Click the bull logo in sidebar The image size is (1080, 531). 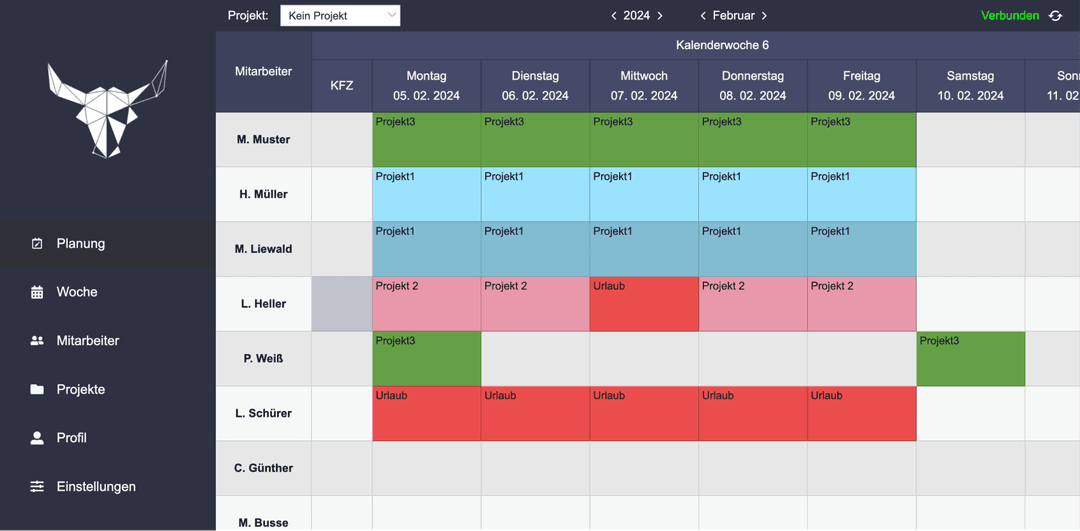click(x=107, y=109)
